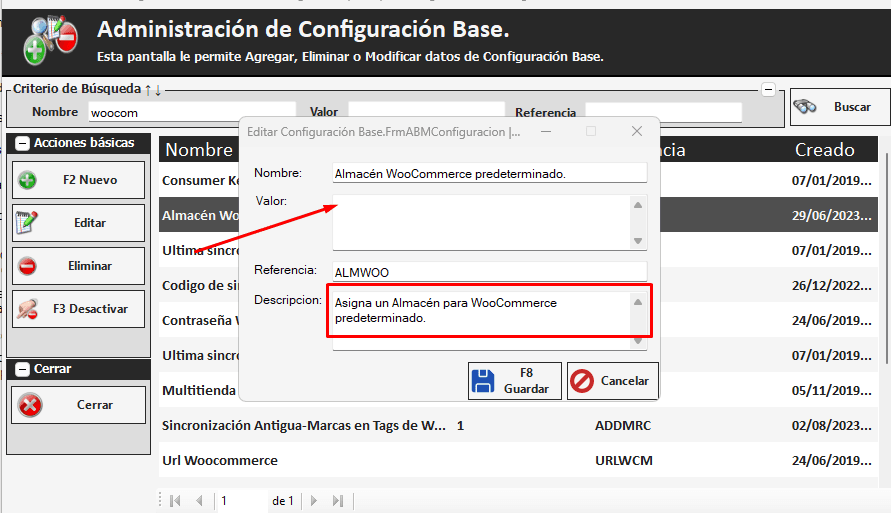Click the Editar notepad icon
The width and height of the screenshot is (891, 513).
click(x=28, y=223)
